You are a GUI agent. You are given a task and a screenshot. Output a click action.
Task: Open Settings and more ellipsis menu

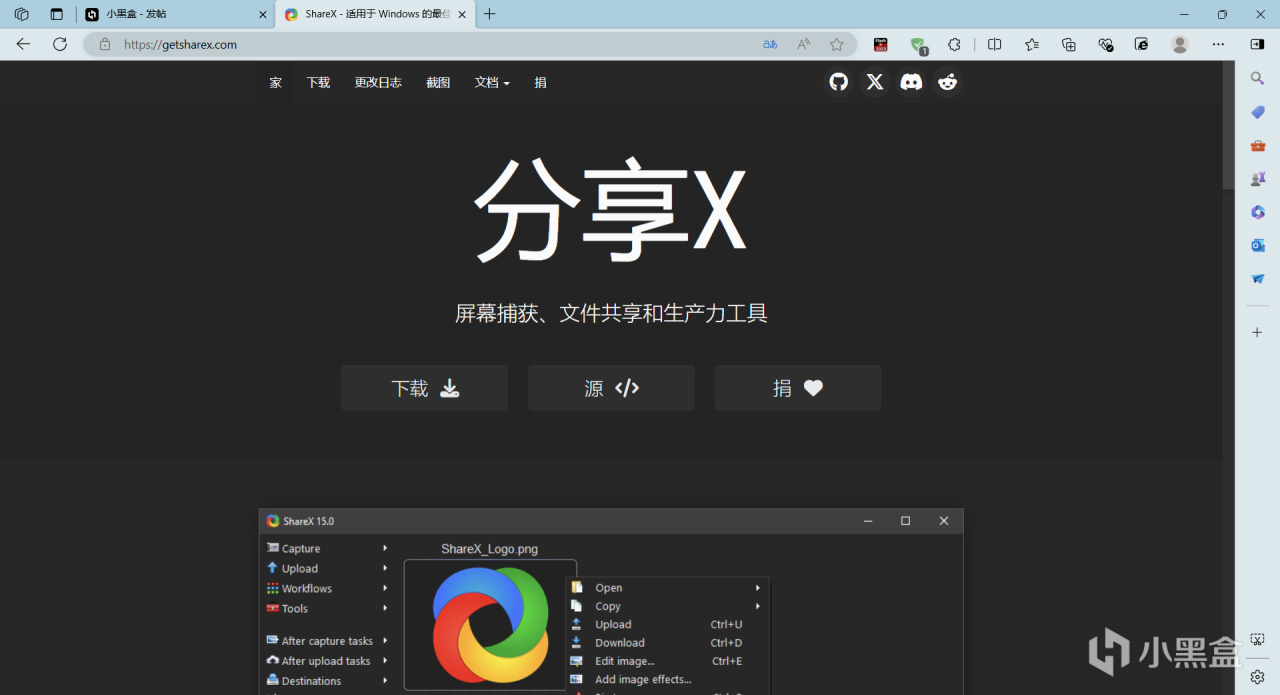tap(1218, 44)
